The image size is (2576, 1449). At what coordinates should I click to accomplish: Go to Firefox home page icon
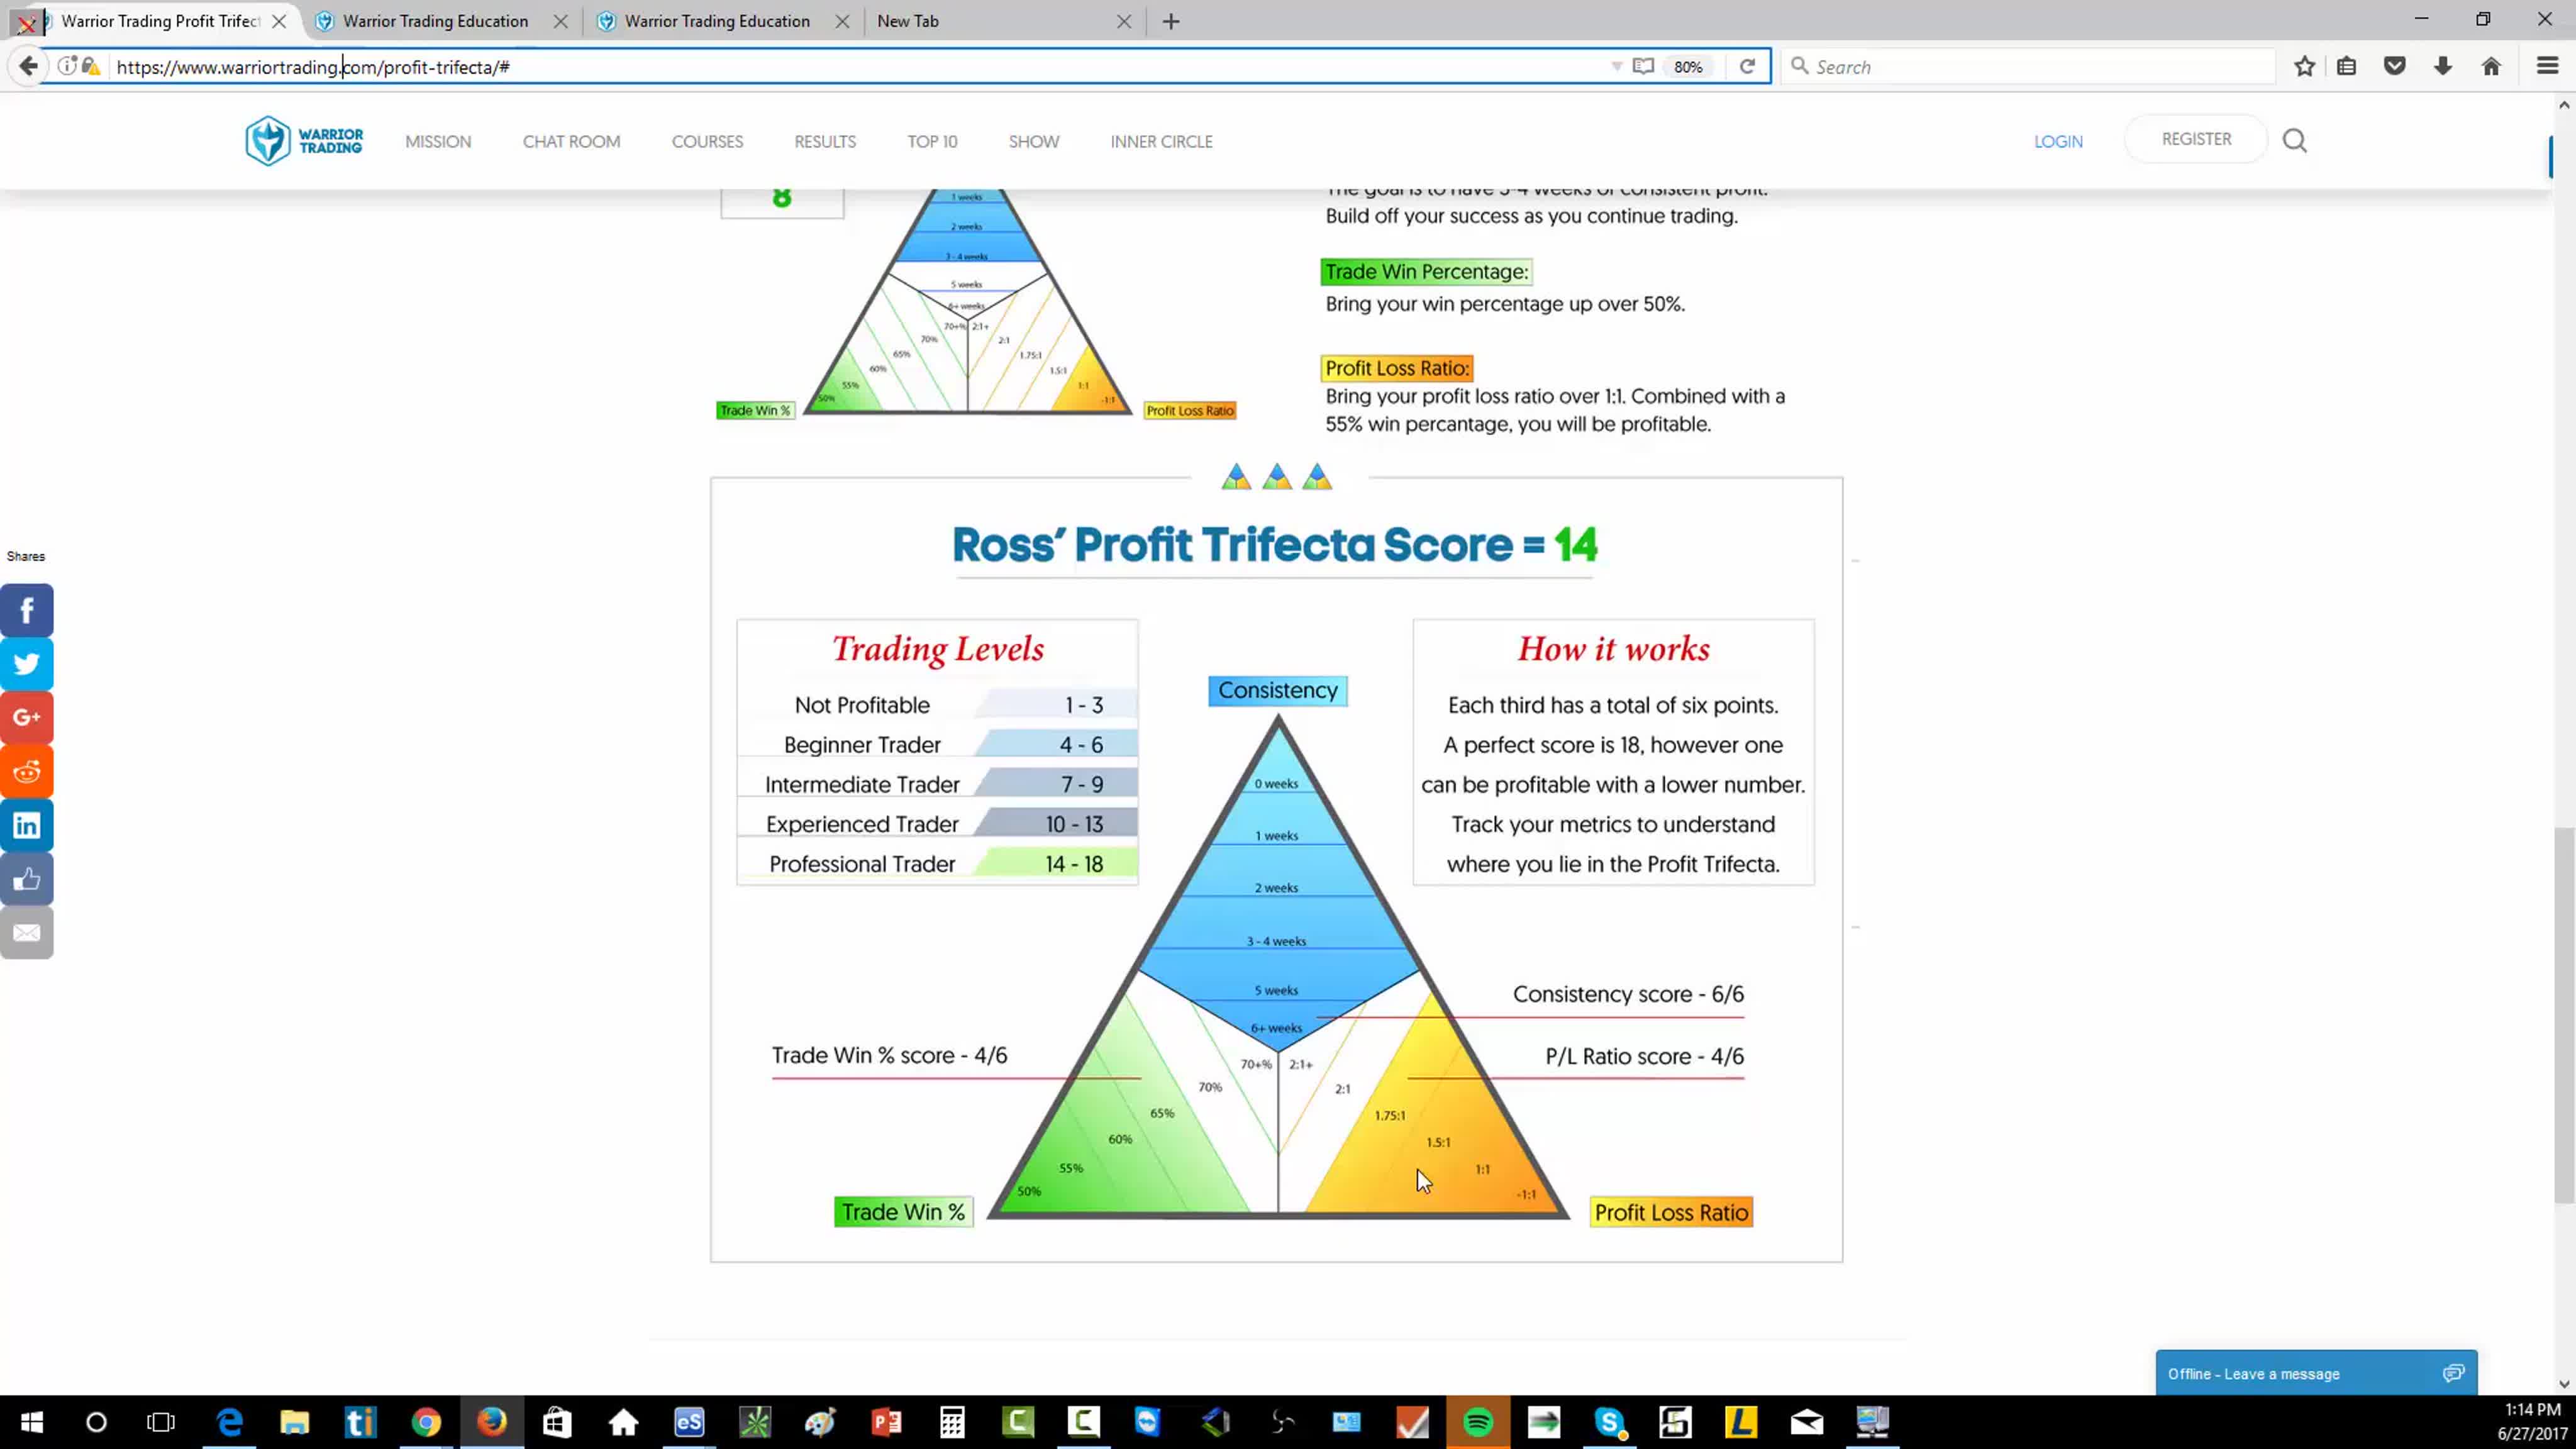[2491, 67]
